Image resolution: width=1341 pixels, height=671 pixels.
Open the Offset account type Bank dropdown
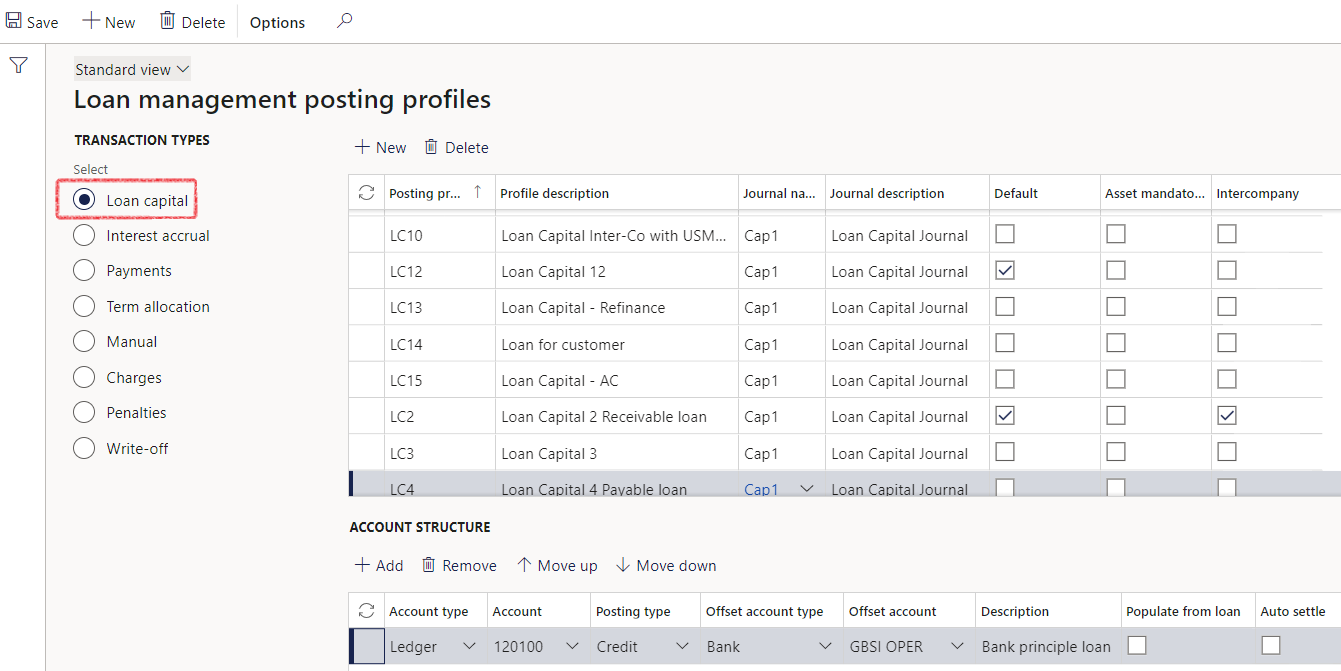point(825,647)
